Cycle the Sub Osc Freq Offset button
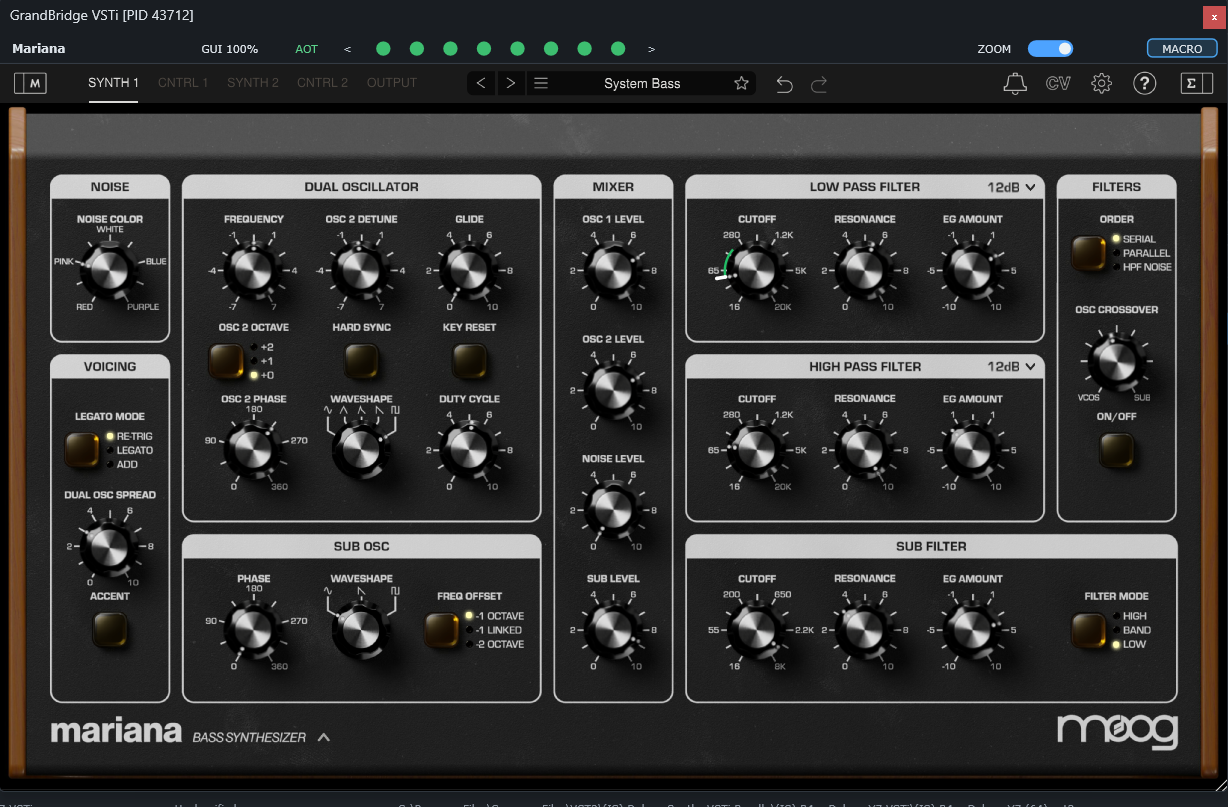The height and width of the screenshot is (807, 1228). [442, 630]
